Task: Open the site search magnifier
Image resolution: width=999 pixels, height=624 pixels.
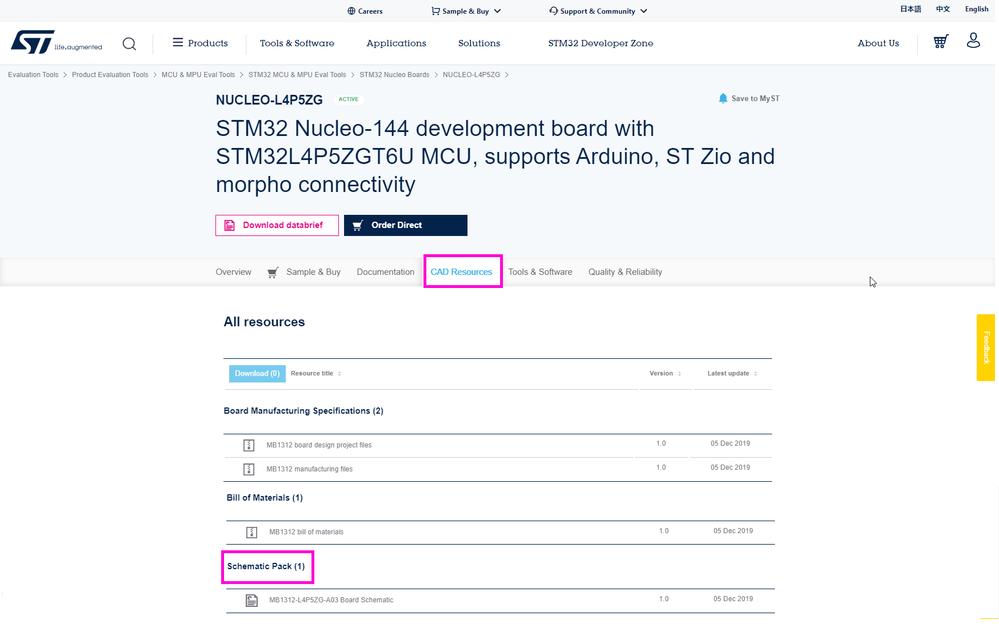Action: pos(129,44)
